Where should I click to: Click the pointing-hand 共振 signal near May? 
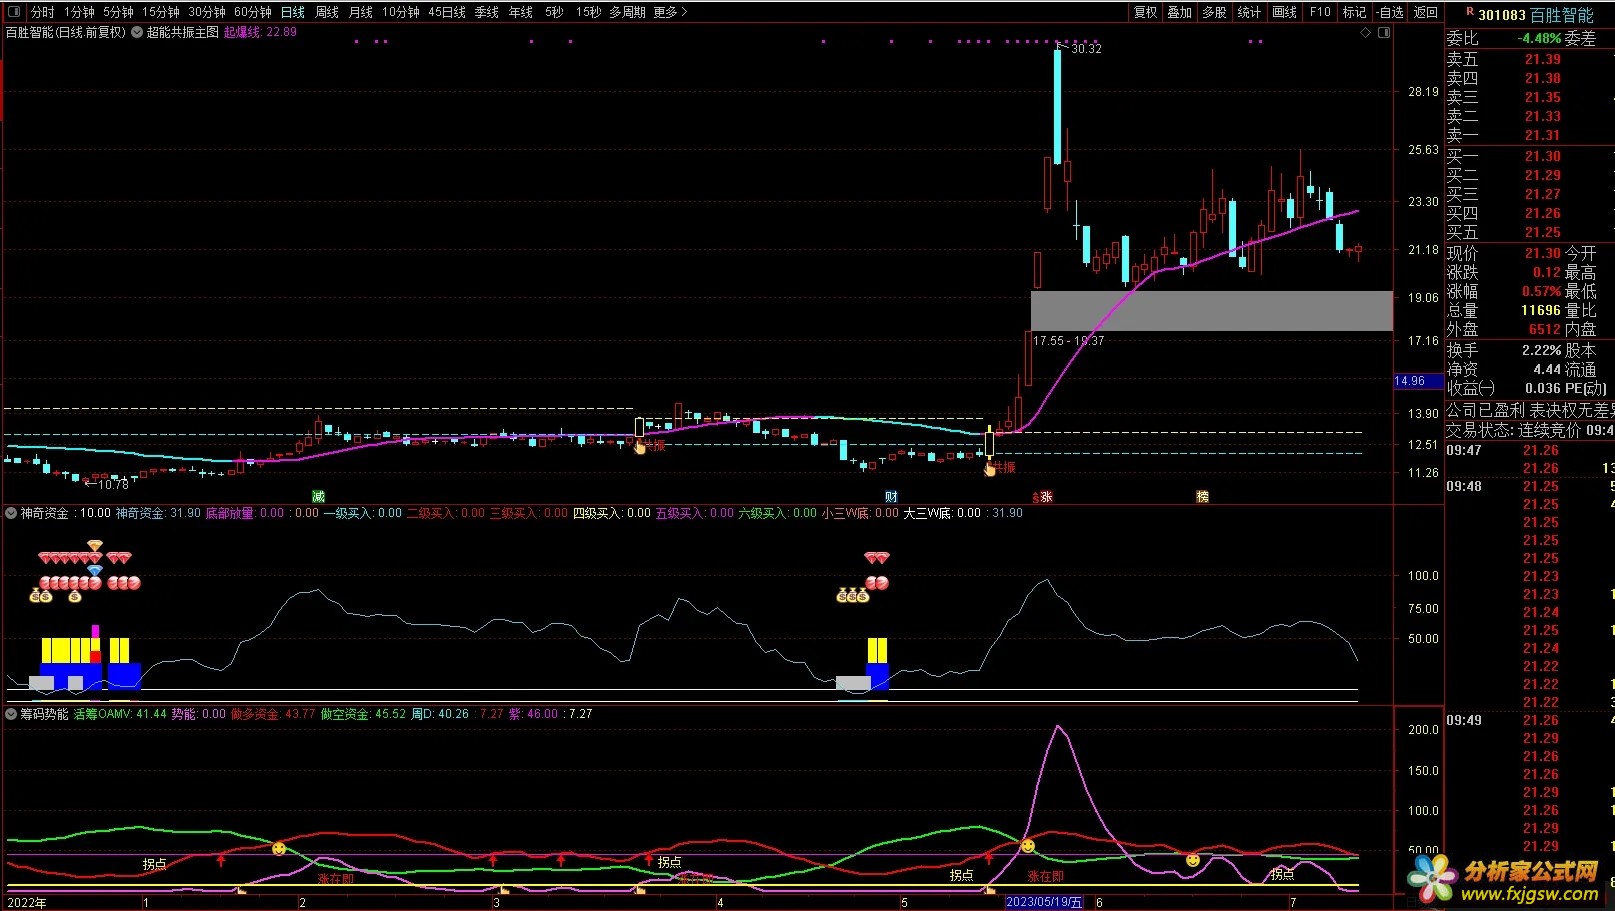pyautogui.click(x=990, y=468)
